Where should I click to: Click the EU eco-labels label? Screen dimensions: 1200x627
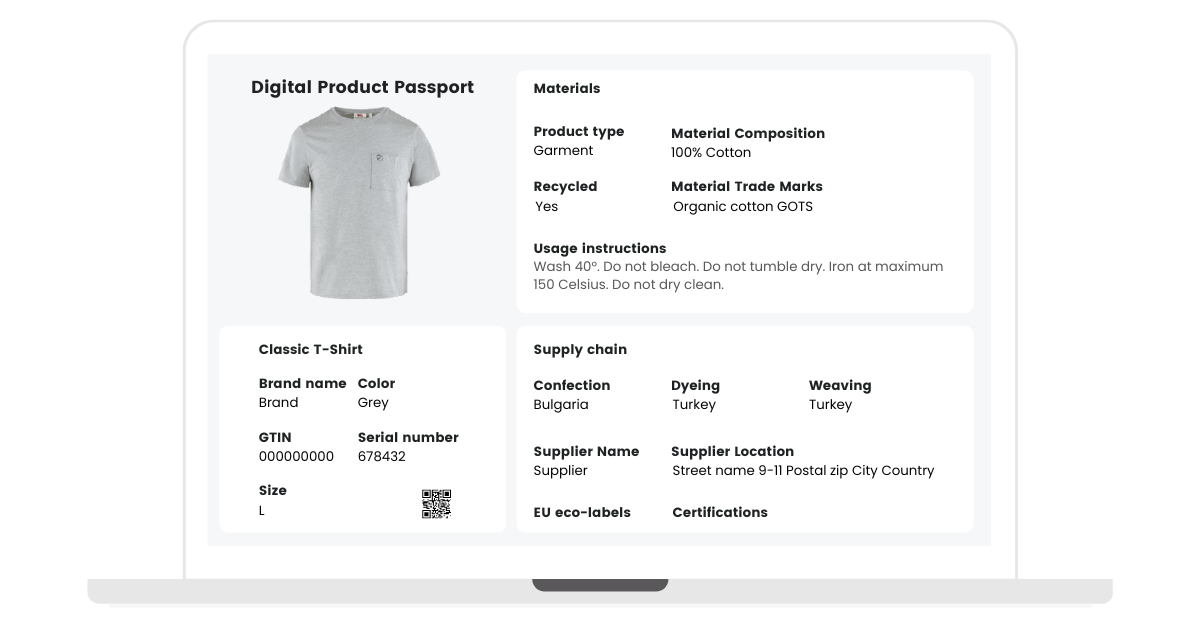(x=582, y=513)
